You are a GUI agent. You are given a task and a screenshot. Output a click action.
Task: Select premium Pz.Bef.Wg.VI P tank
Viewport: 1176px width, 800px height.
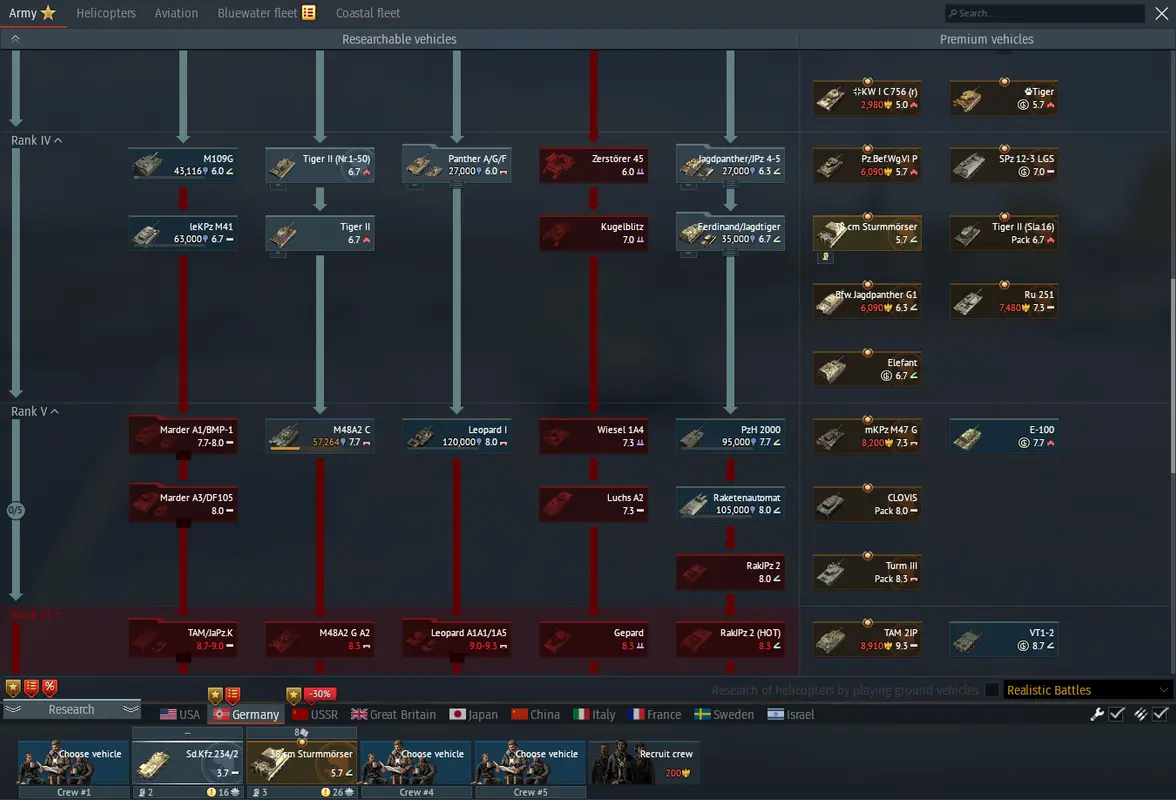(868, 165)
